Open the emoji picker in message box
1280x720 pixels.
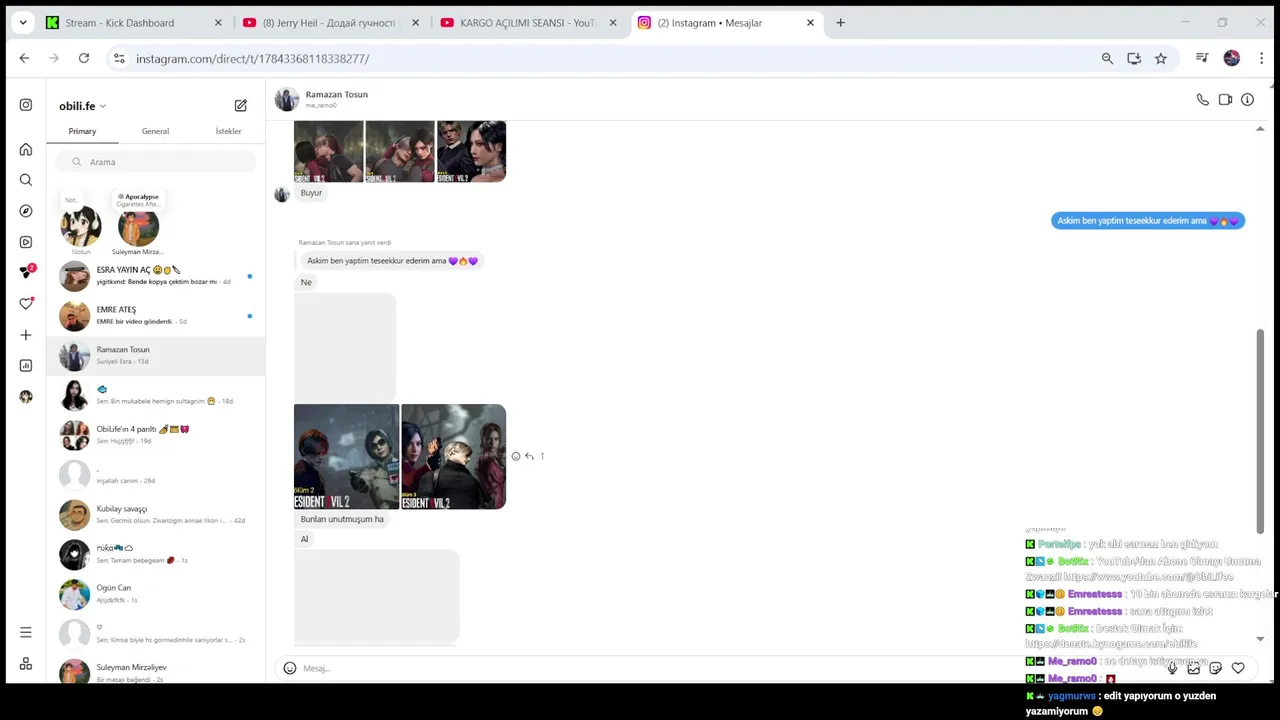click(x=290, y=668)
